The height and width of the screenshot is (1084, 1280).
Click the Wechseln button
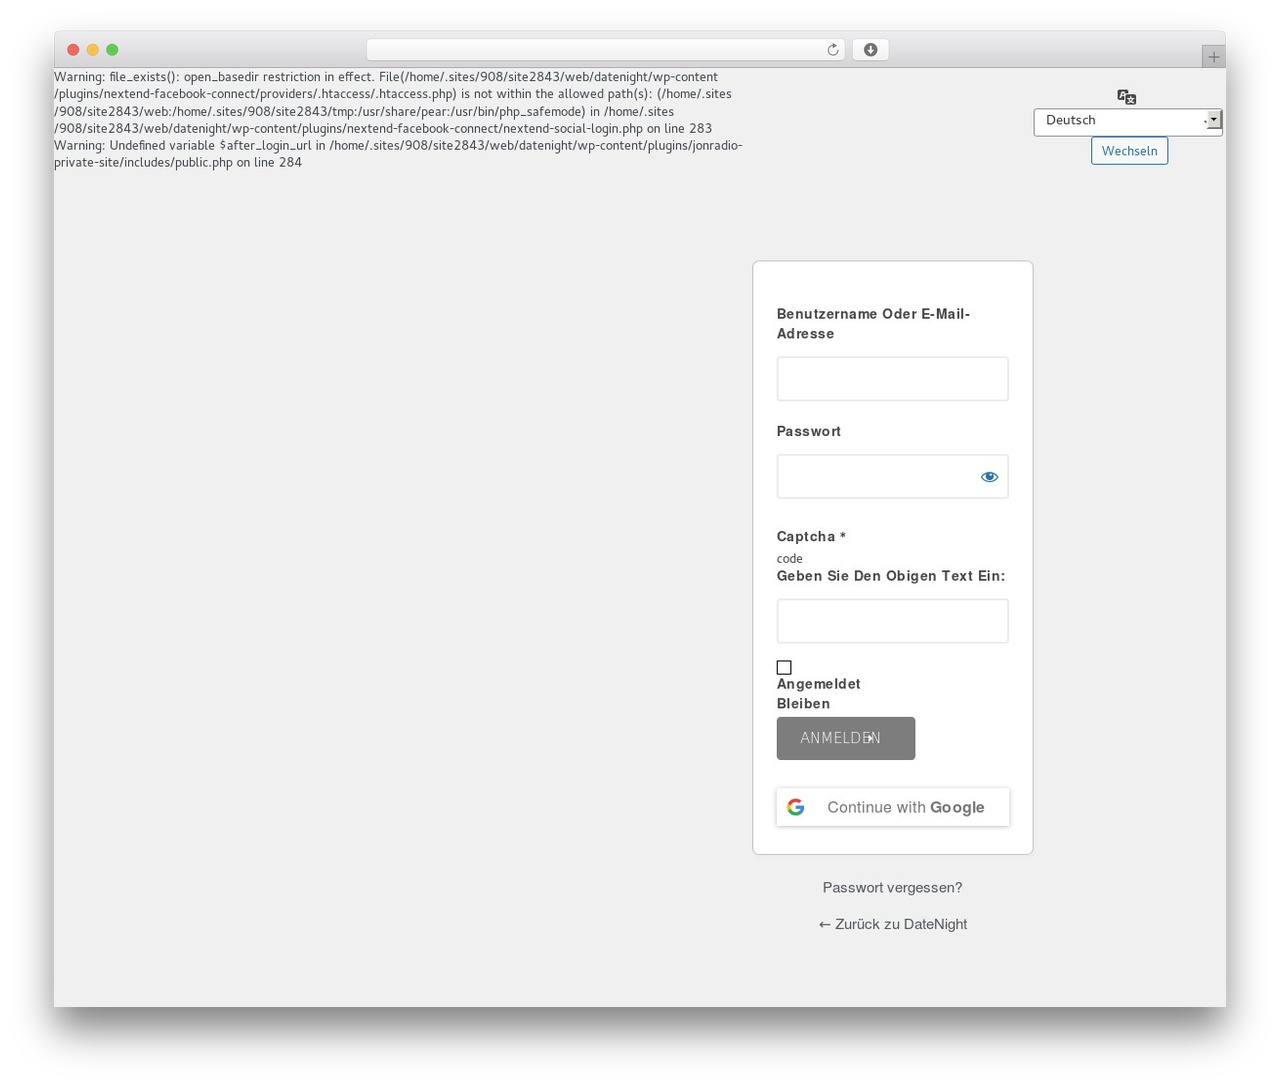coord(1129,151)
